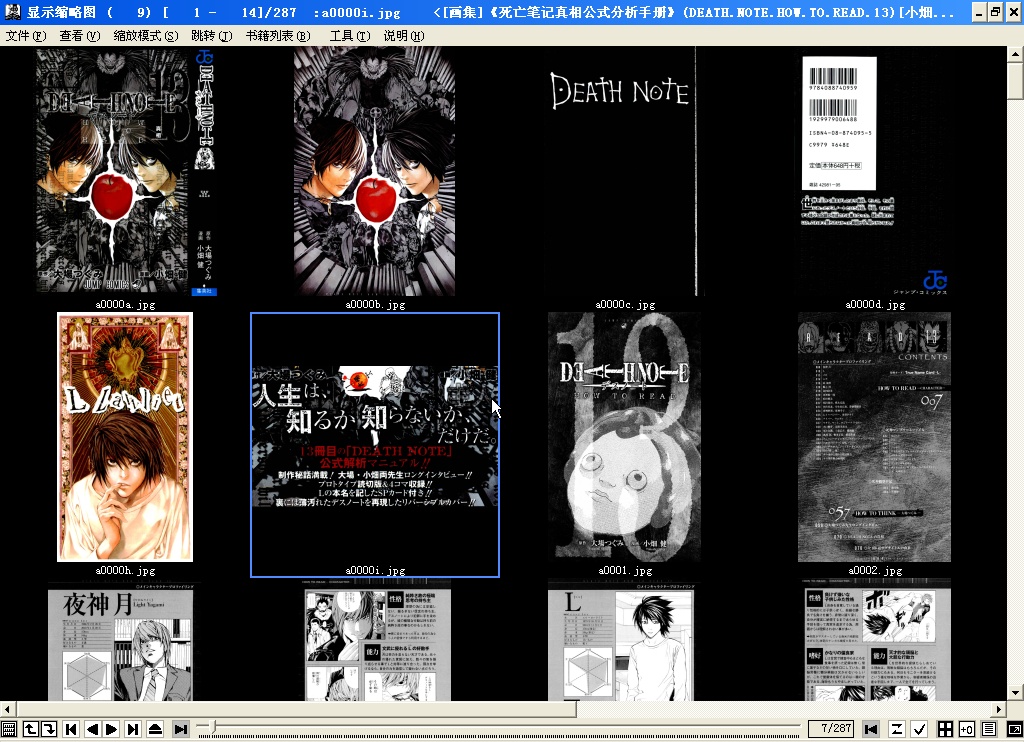Click the a0001.jpg filename label
This screenshot has width=1024, height=742.
[626, 570]
